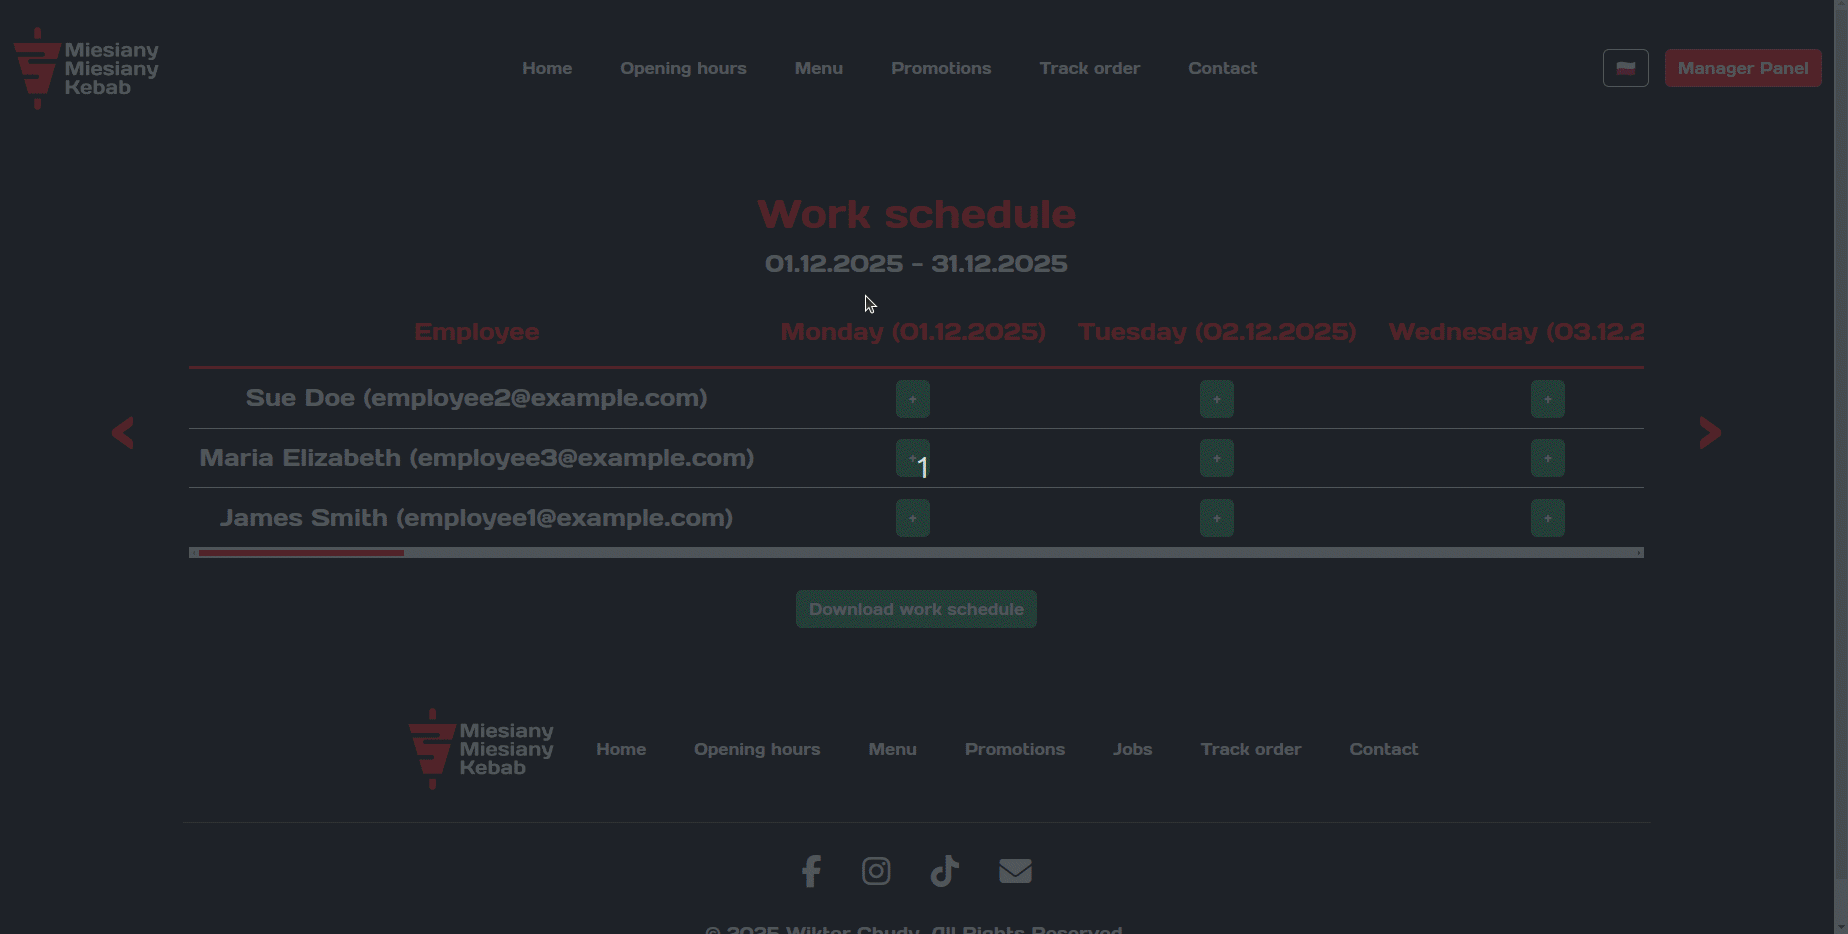Click the email envelope icon

click(x=1015, y=871)
